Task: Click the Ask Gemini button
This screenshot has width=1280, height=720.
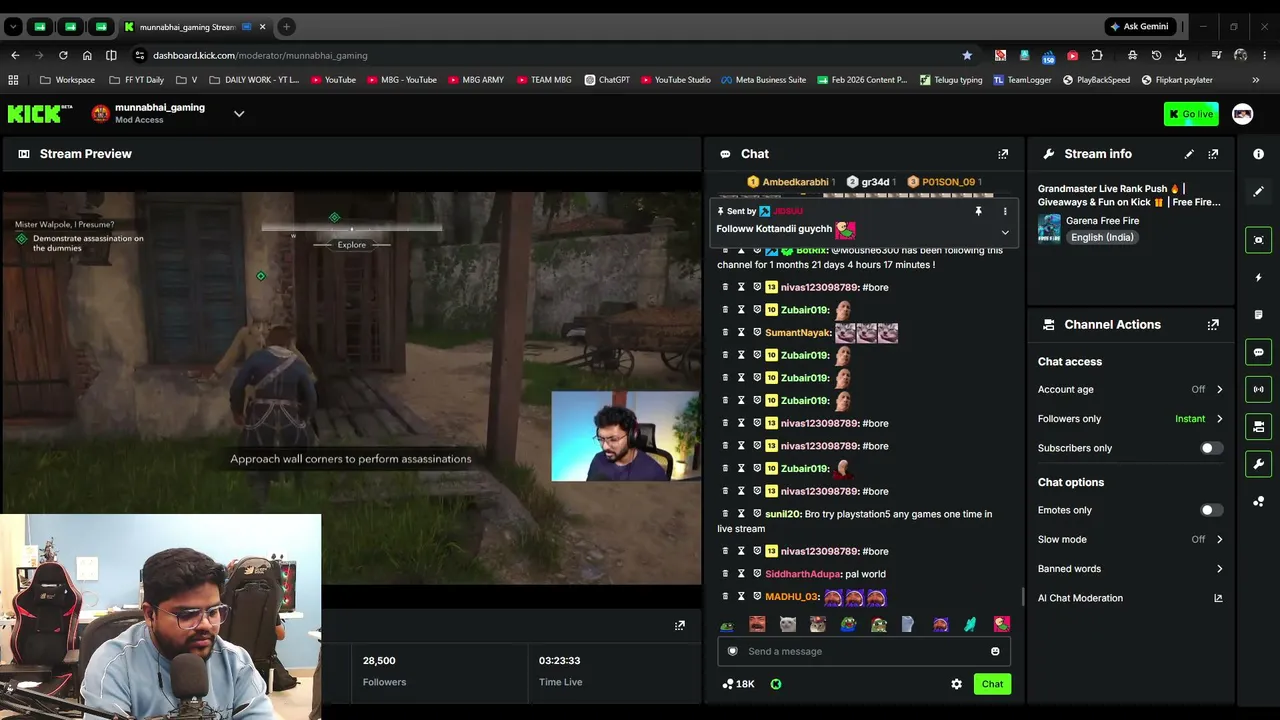Action: 1138,27
